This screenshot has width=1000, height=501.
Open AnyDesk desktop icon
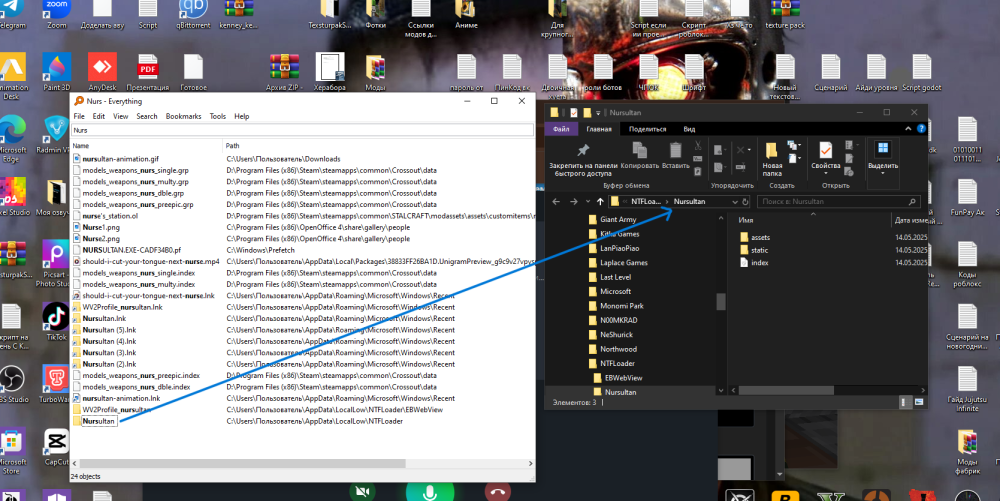point(102,67)
